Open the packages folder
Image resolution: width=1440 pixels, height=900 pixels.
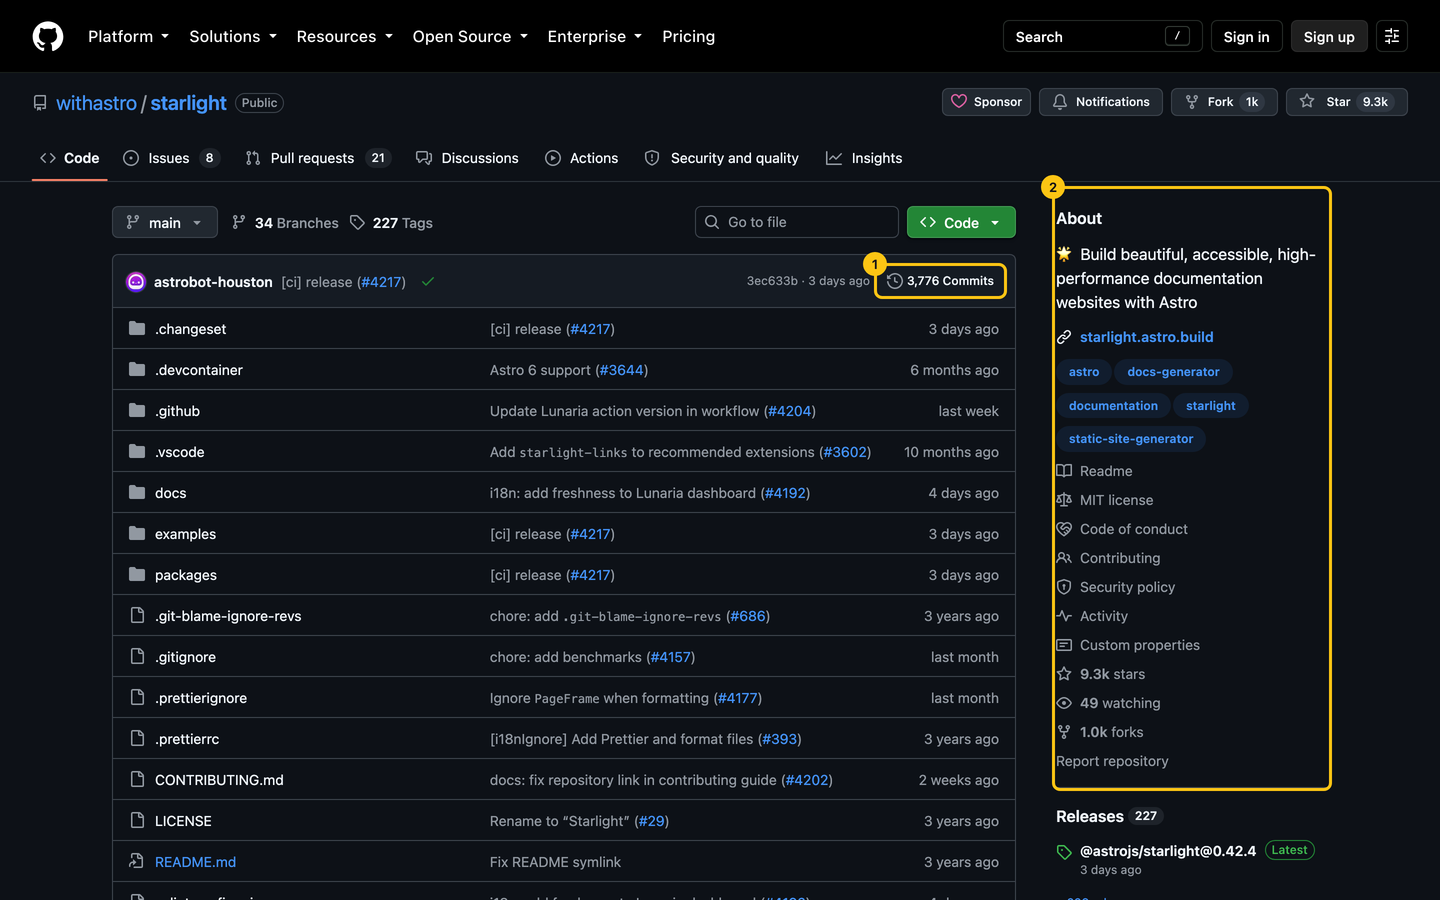click(x=186, y=575)
